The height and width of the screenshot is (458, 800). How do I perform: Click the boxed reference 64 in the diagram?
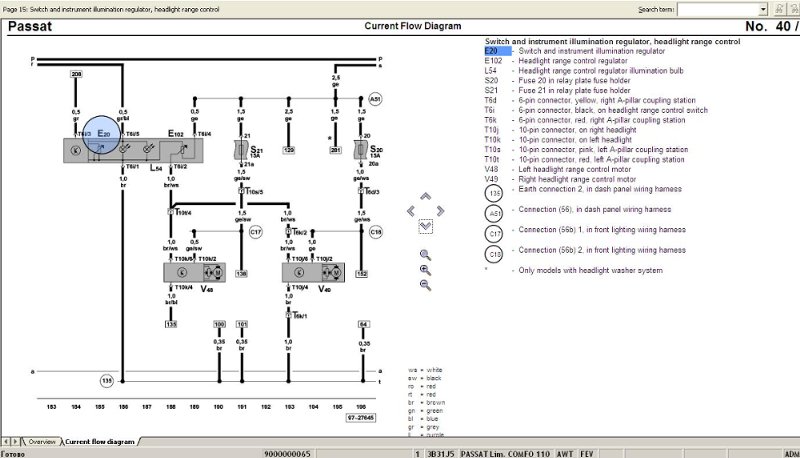tap(363, 324)
